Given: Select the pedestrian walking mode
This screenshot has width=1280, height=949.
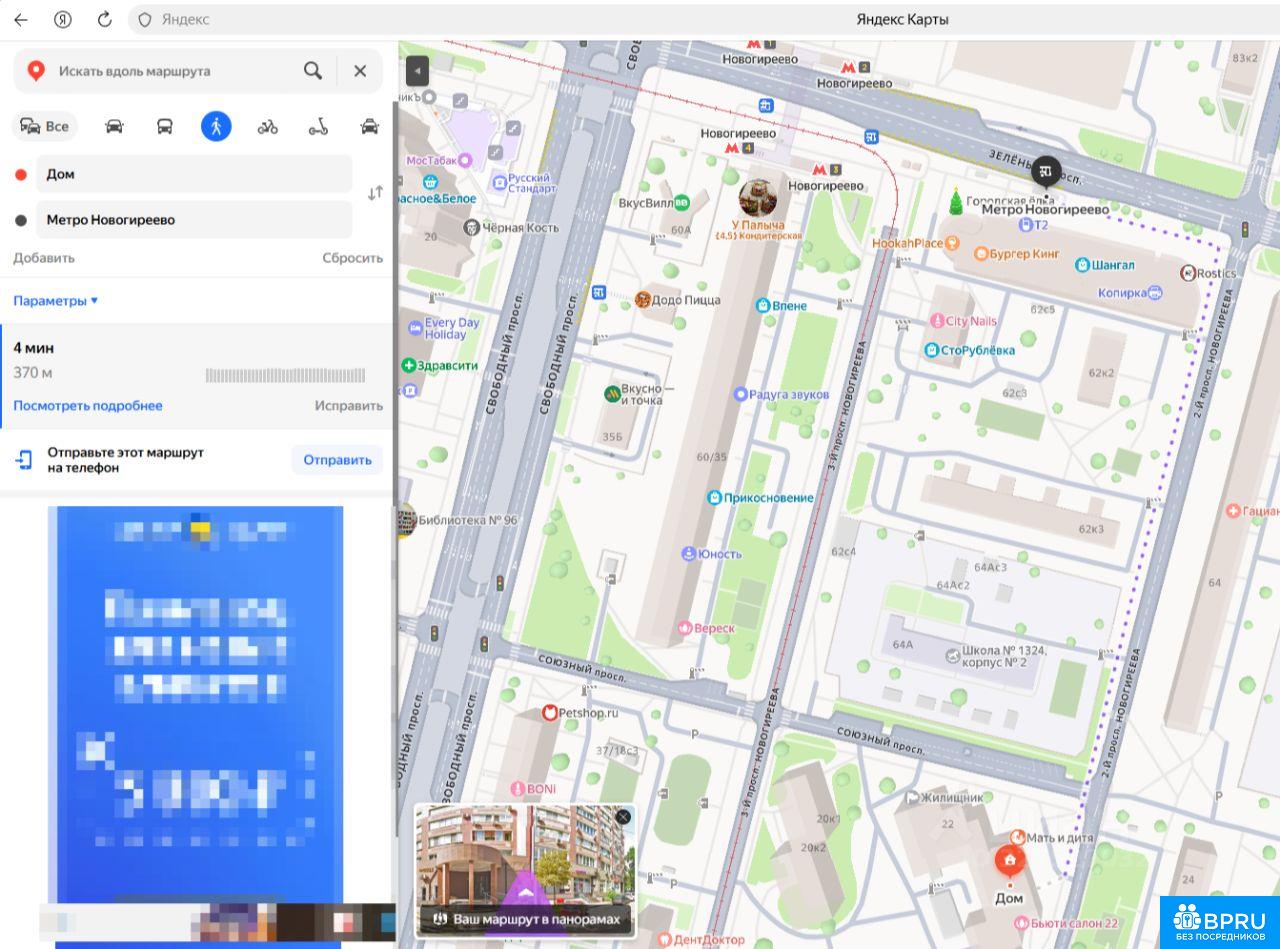Looking at the screenshot, I should point(216,126).
